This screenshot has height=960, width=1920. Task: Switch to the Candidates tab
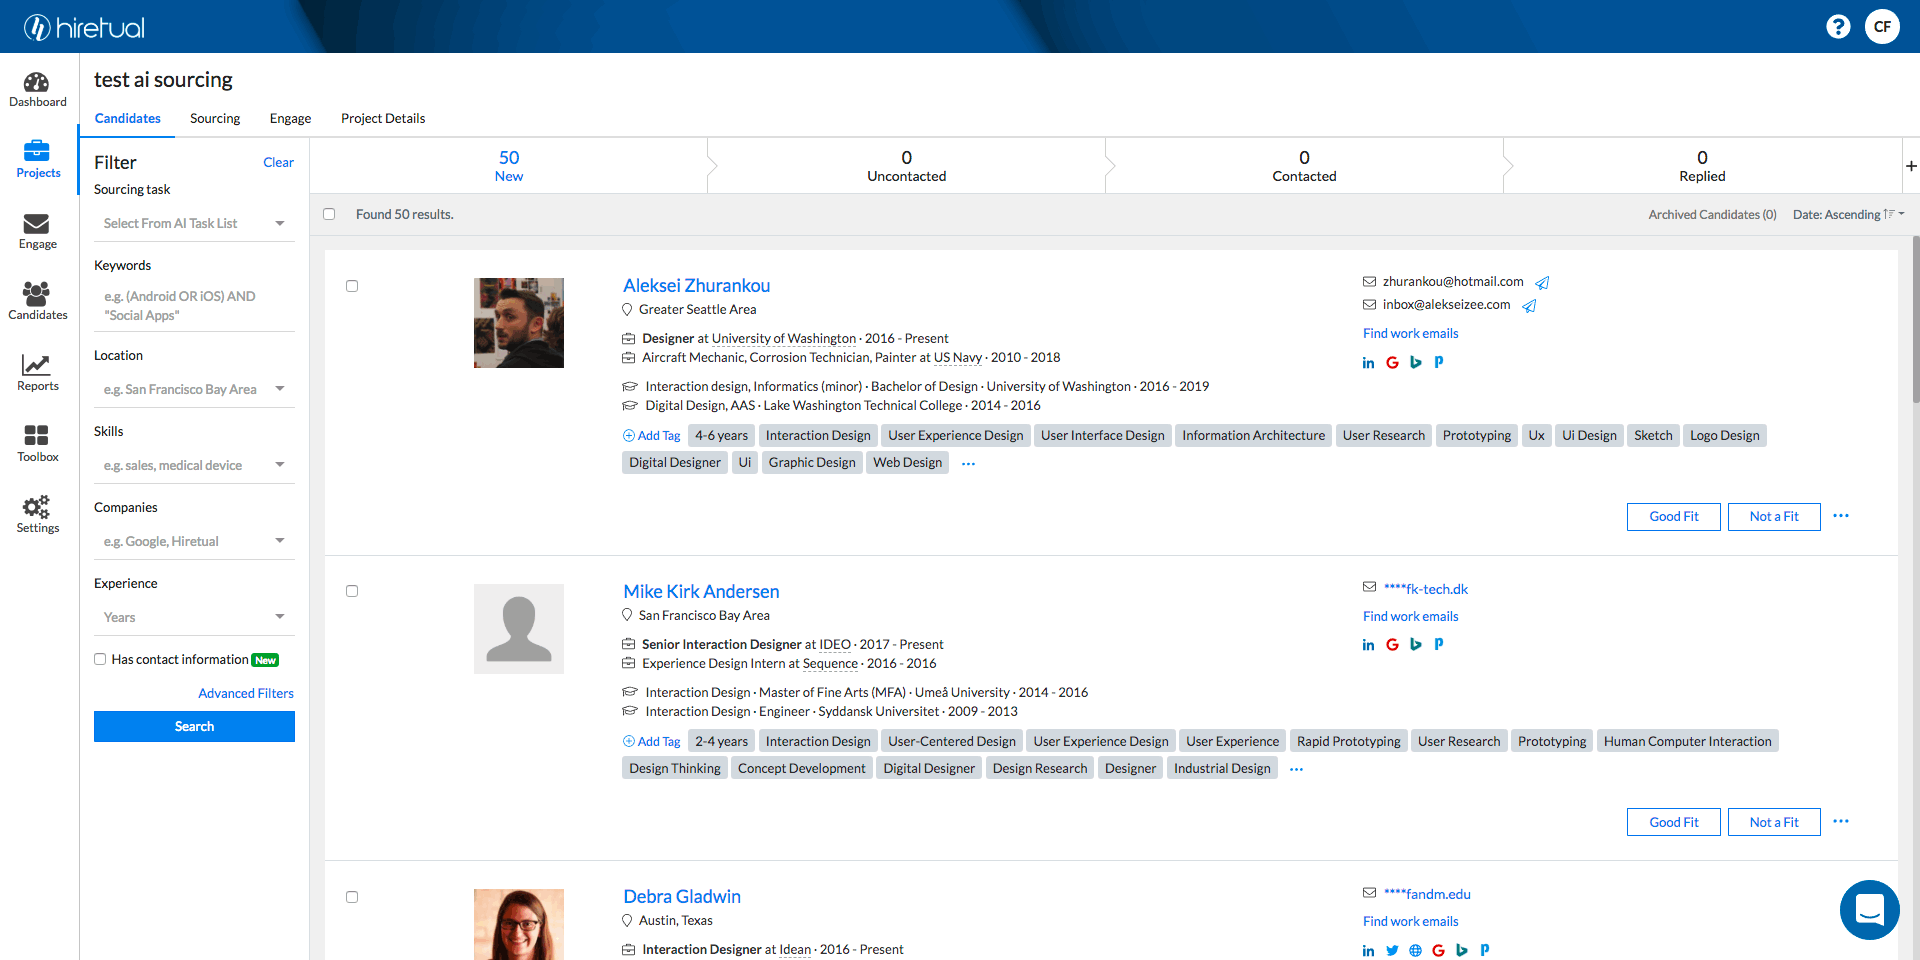point(127,118)
